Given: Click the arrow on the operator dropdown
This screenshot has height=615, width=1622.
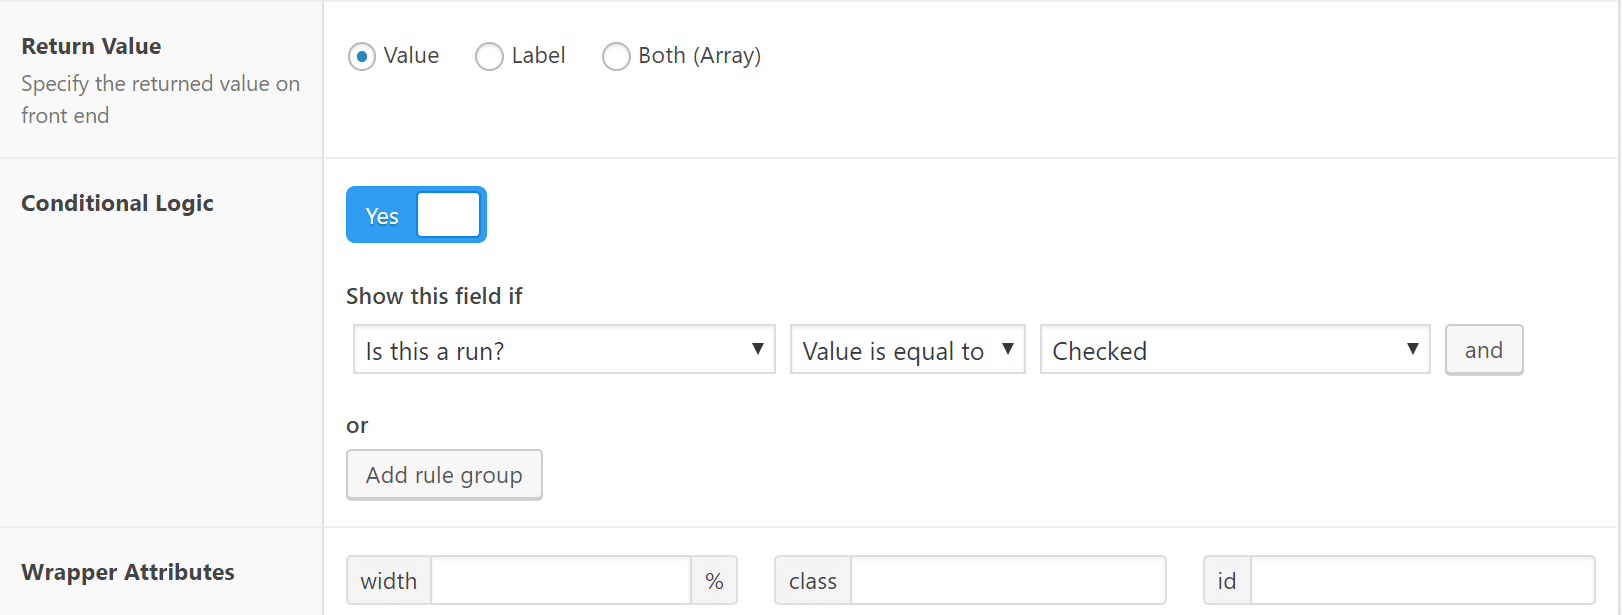Looking at the screenshot, I should pos(1005,350).
